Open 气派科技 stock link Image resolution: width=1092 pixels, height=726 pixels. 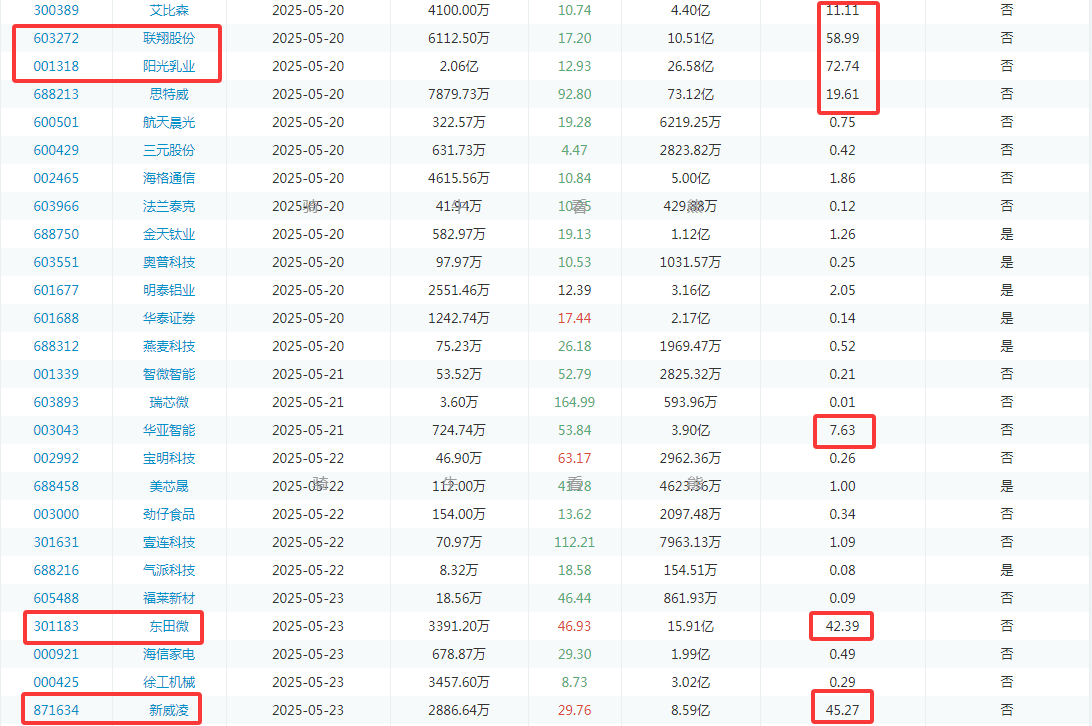[x=169, y=570]
